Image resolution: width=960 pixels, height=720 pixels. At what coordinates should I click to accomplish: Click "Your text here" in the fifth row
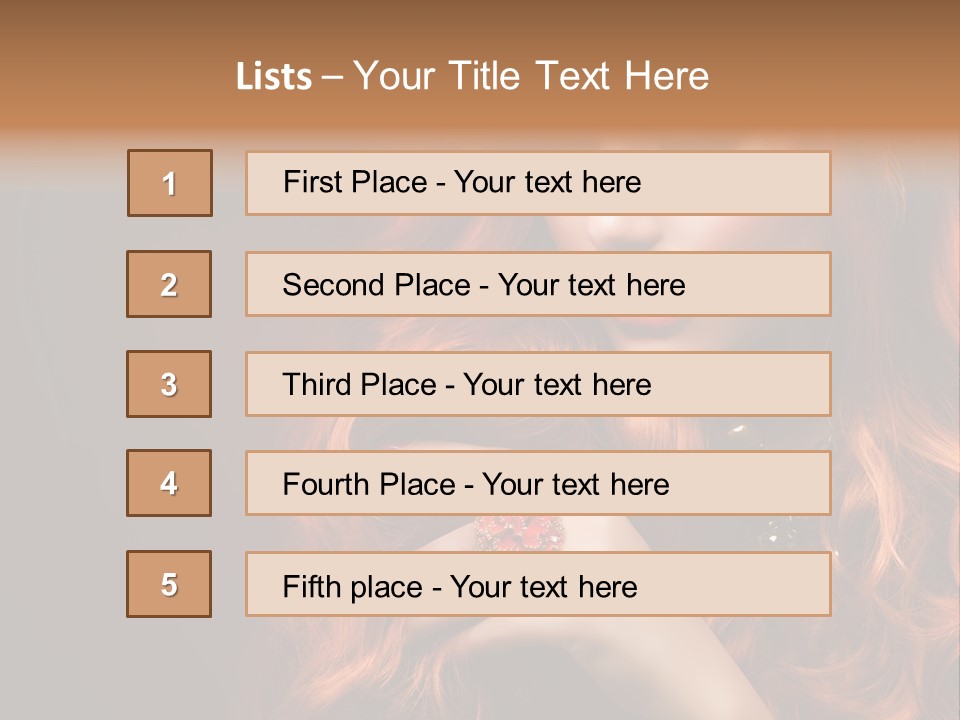pyautogui.click(x=543, y=586)
